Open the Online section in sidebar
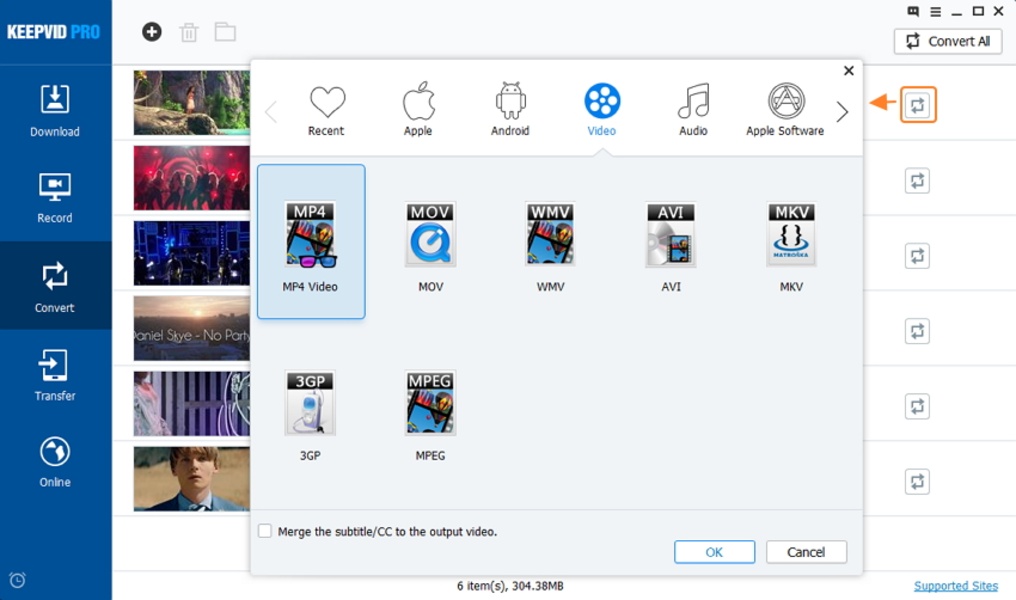This screenshot has width=1016, height=600. coord(55,461)
